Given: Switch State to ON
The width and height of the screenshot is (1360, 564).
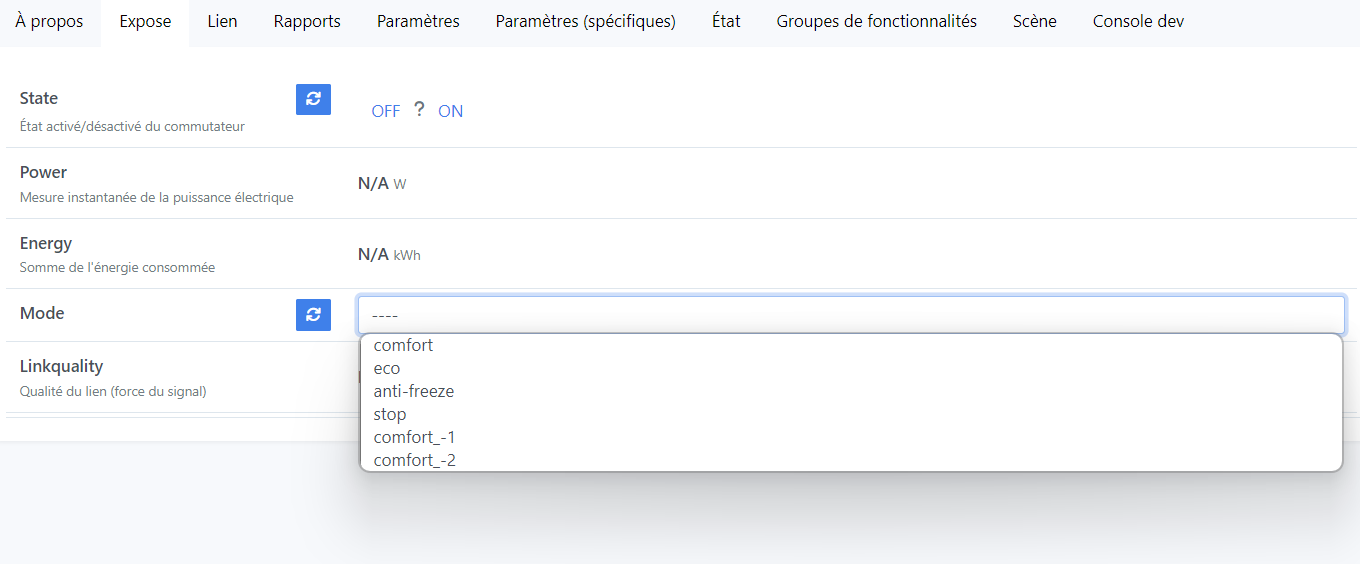Looking at the screenshot, I should (x=450, y=111).
